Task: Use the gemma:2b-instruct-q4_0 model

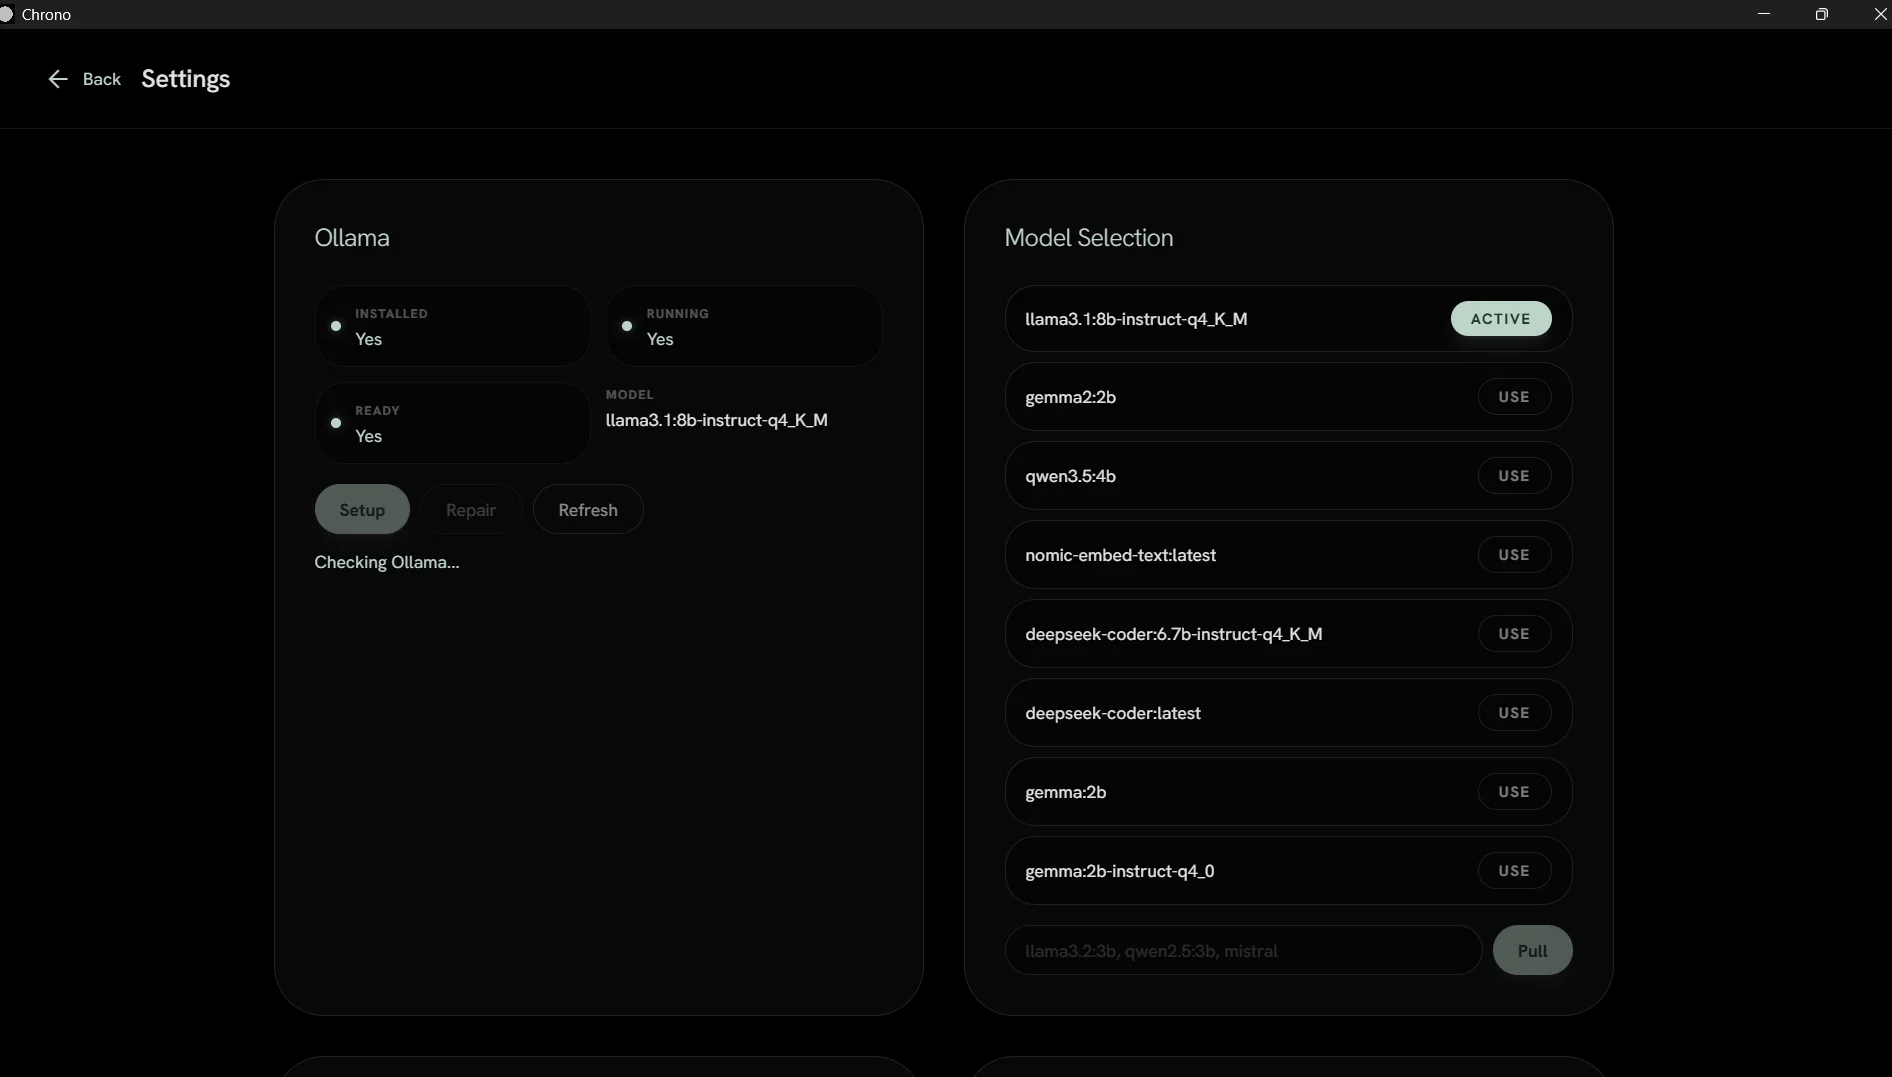Action: 1514,870
